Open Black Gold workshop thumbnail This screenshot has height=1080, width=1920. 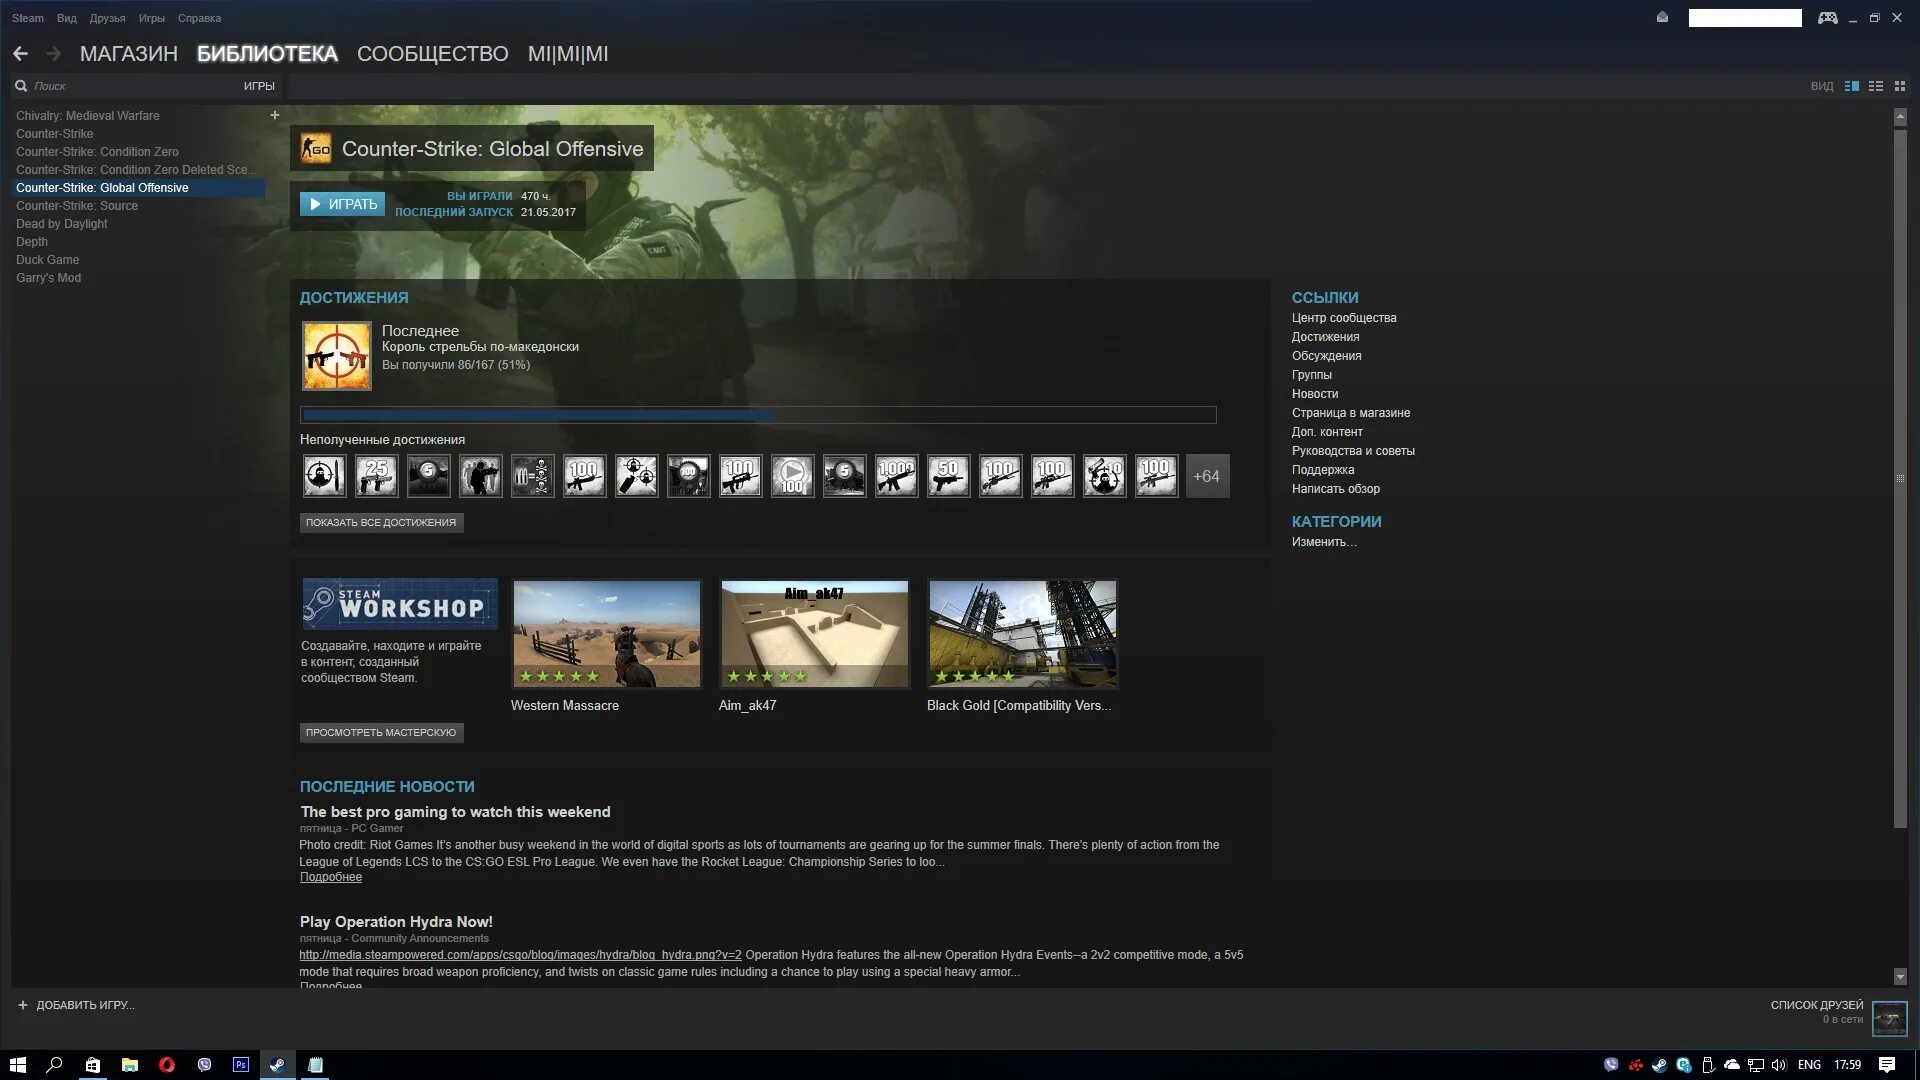(x=1023, y=634)
